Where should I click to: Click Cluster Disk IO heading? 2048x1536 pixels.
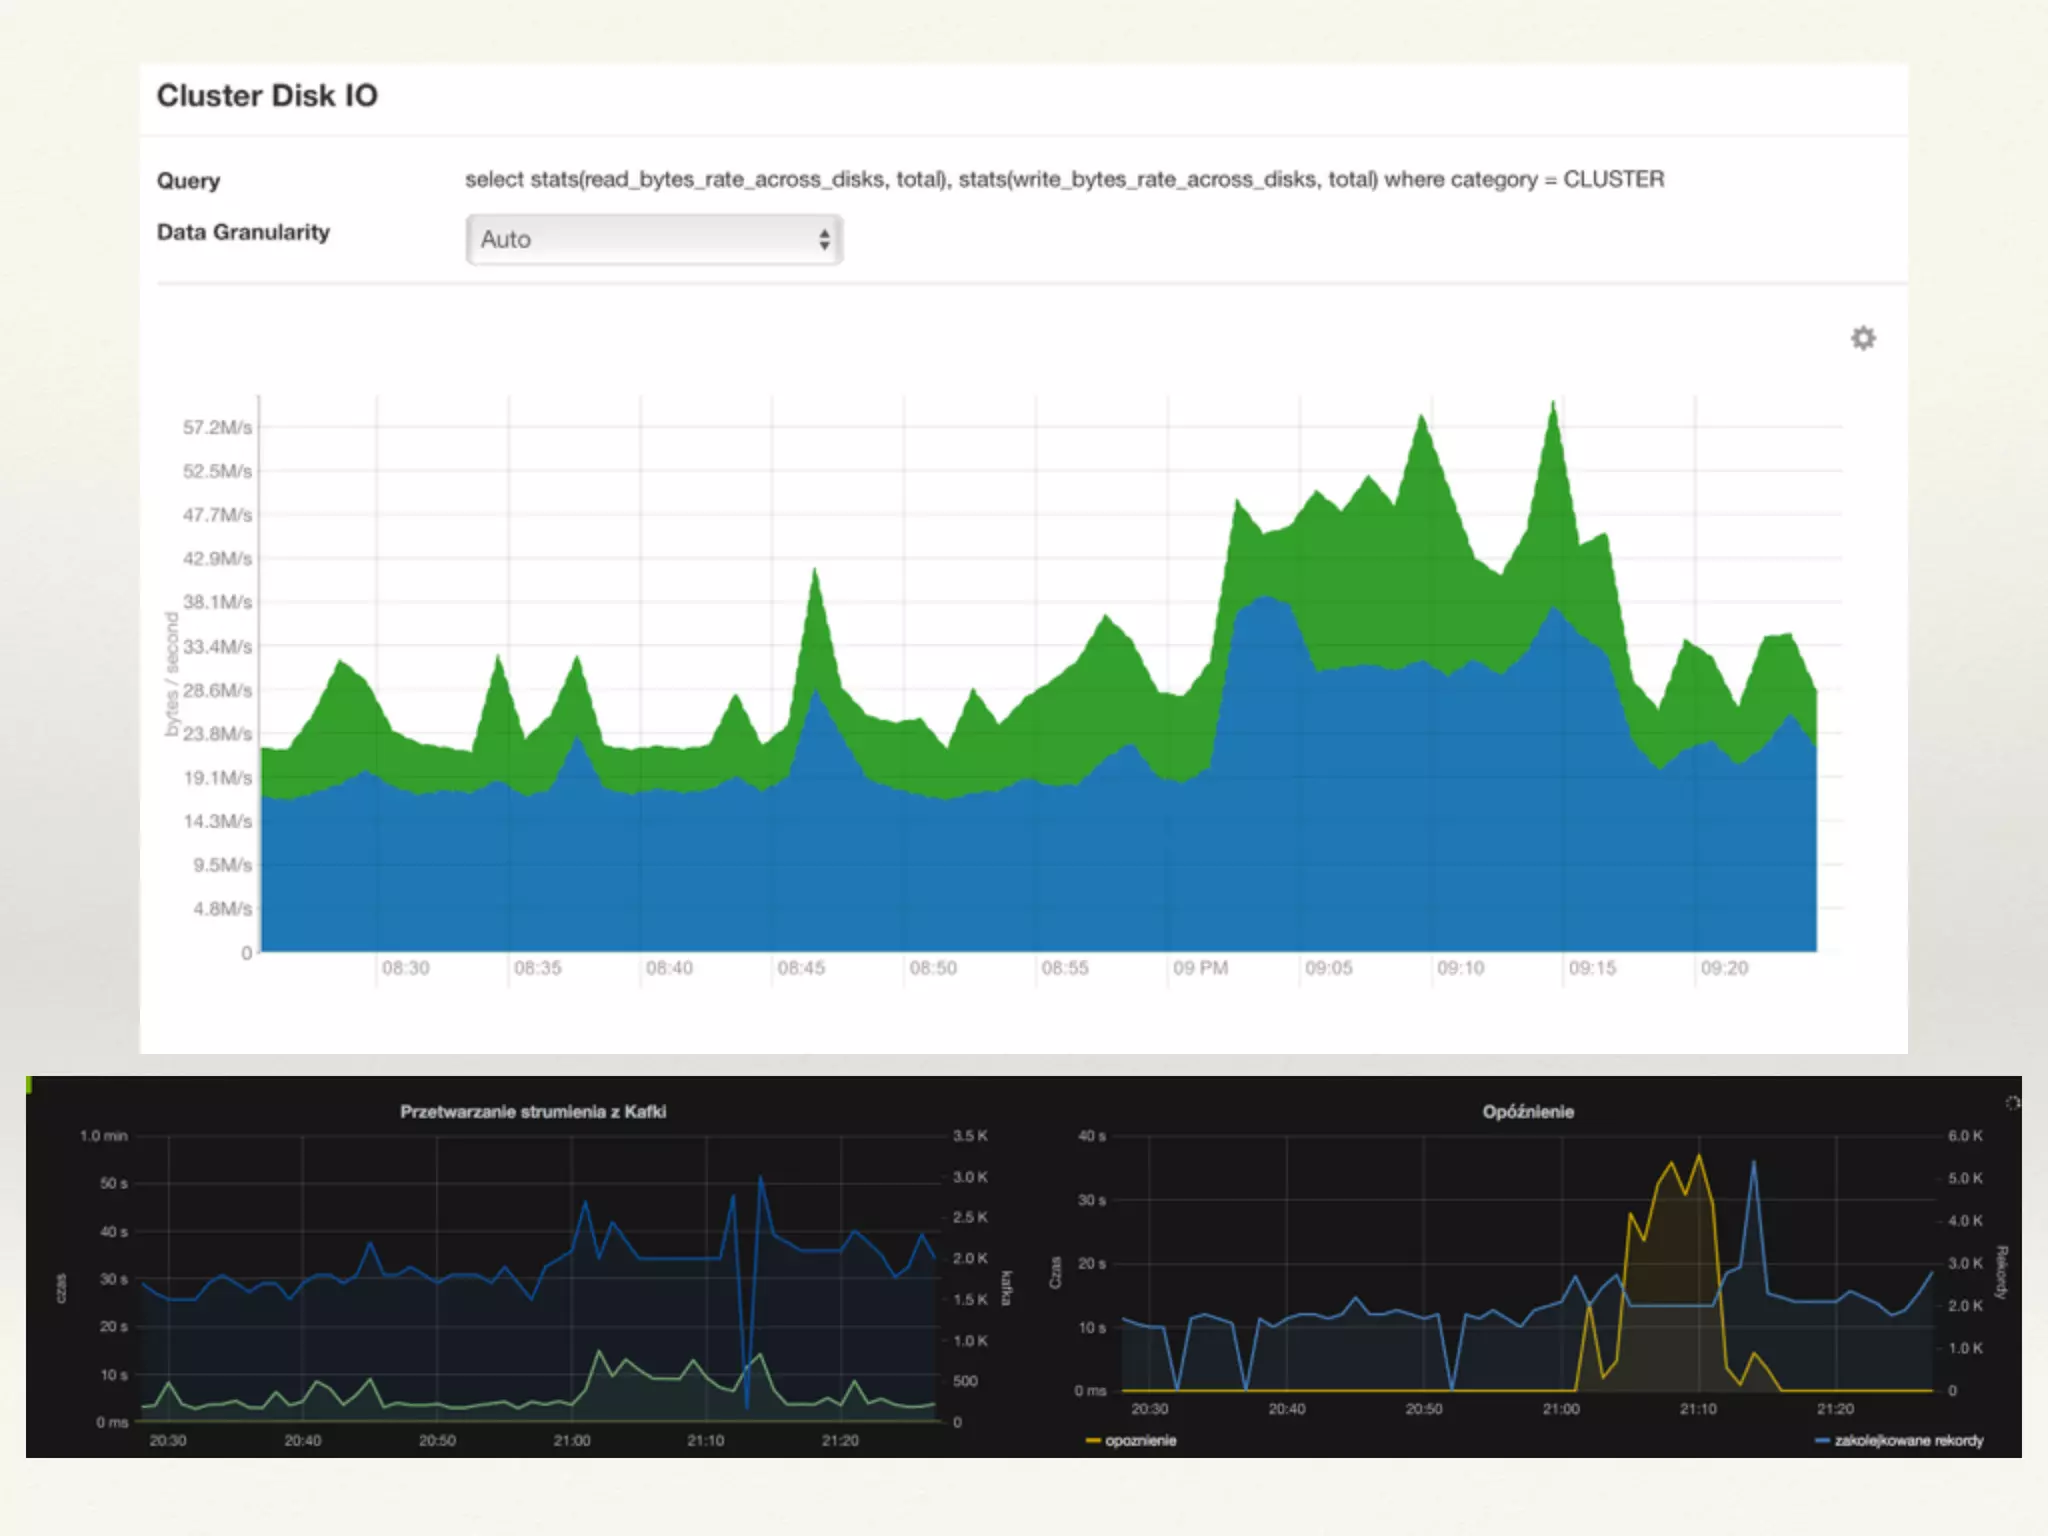267,96
